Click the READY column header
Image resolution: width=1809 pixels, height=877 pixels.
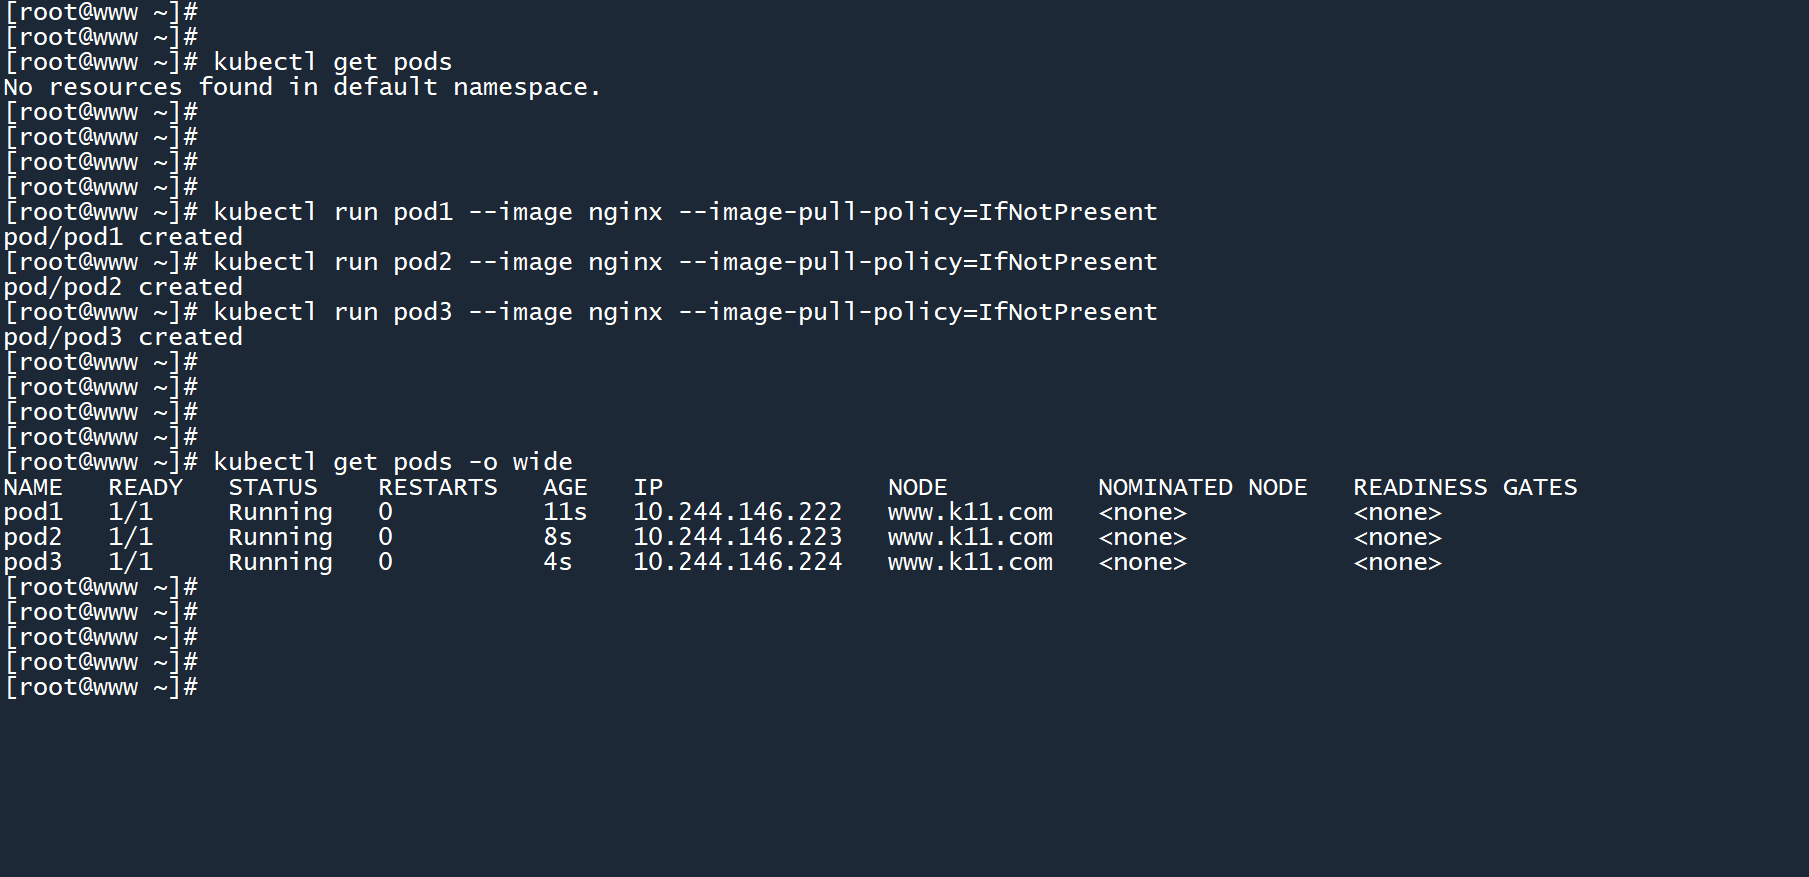(x=145, y=487)
